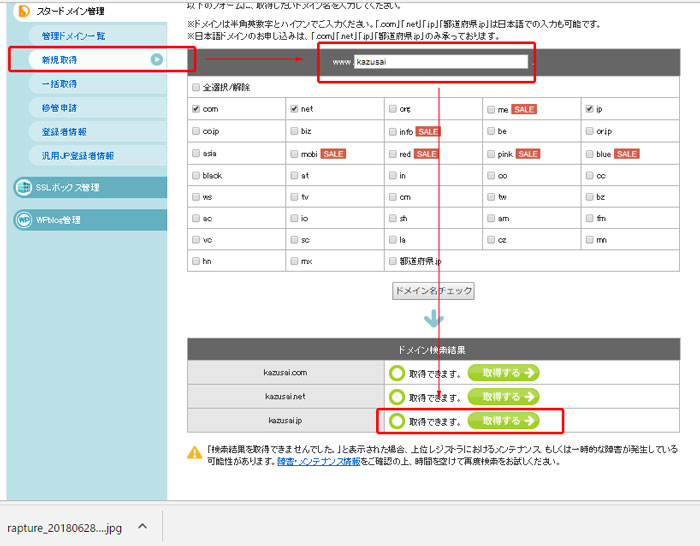
Task: Select 移管申請 from the sidebar menu
Action: (58, 108)
